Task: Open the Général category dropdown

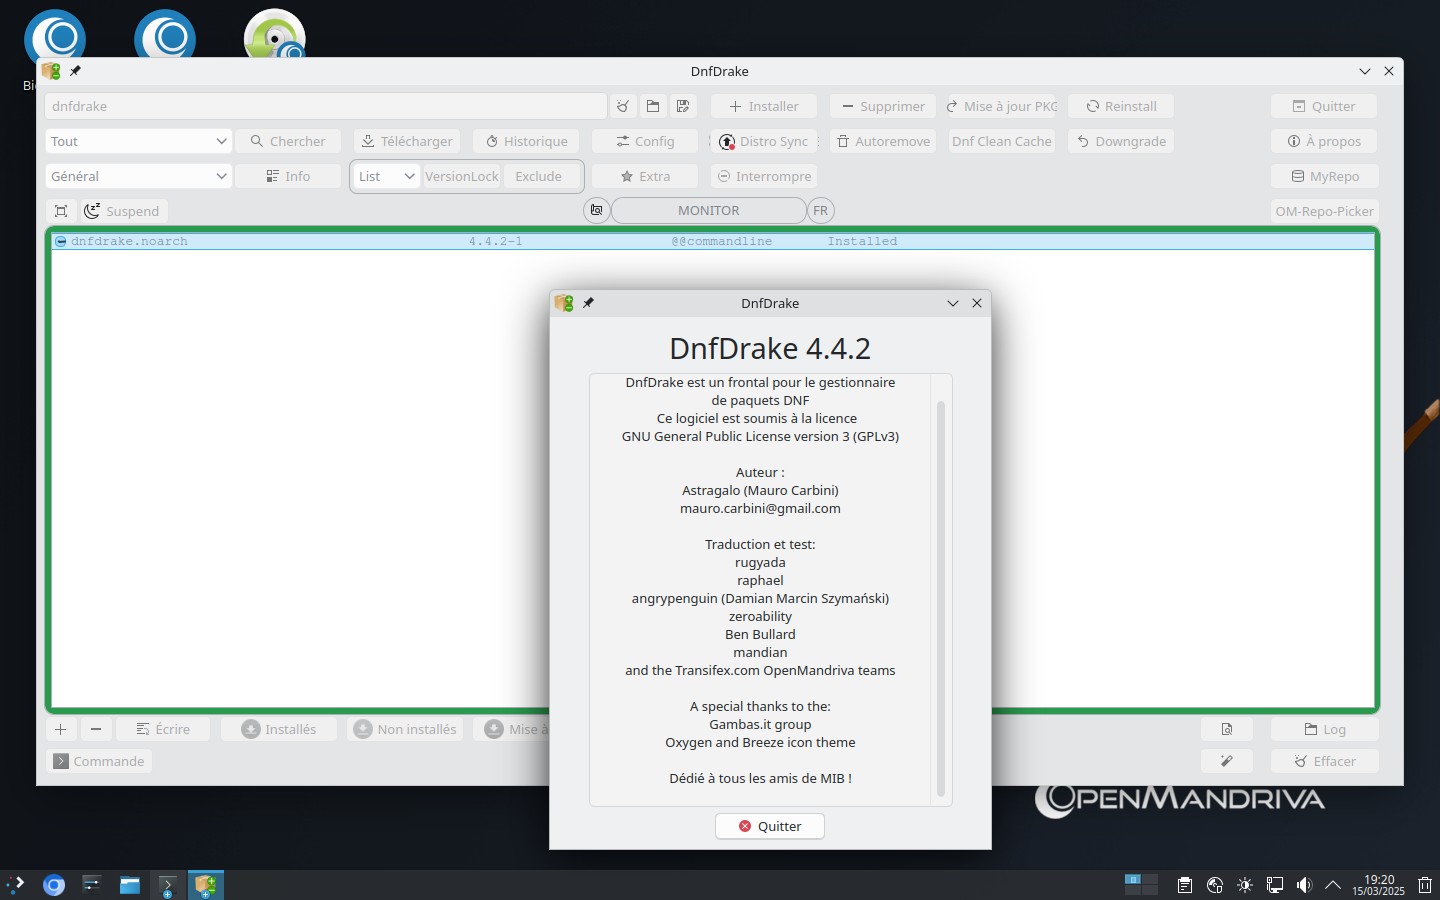Action: click(138, 176)
